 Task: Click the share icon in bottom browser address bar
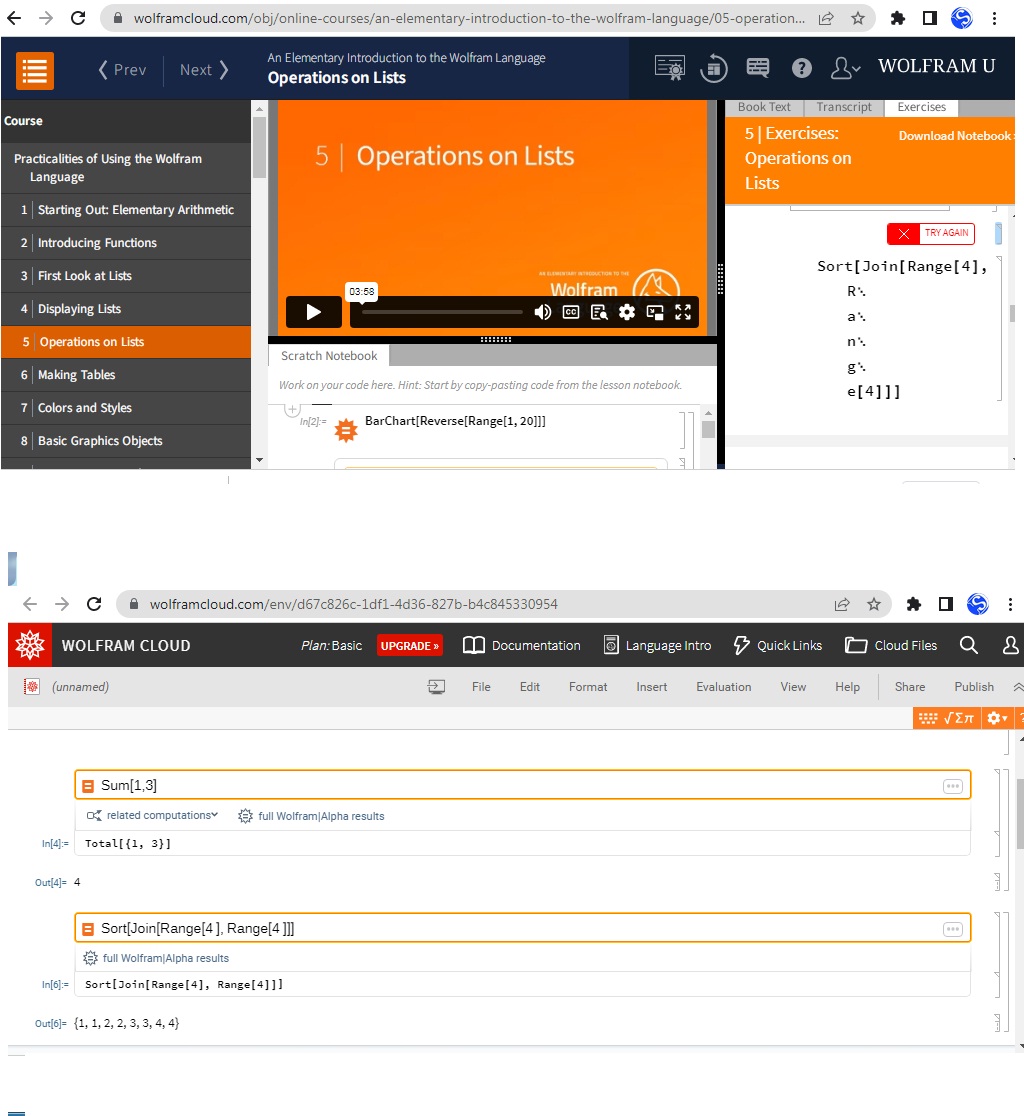(x=842, y=604)
